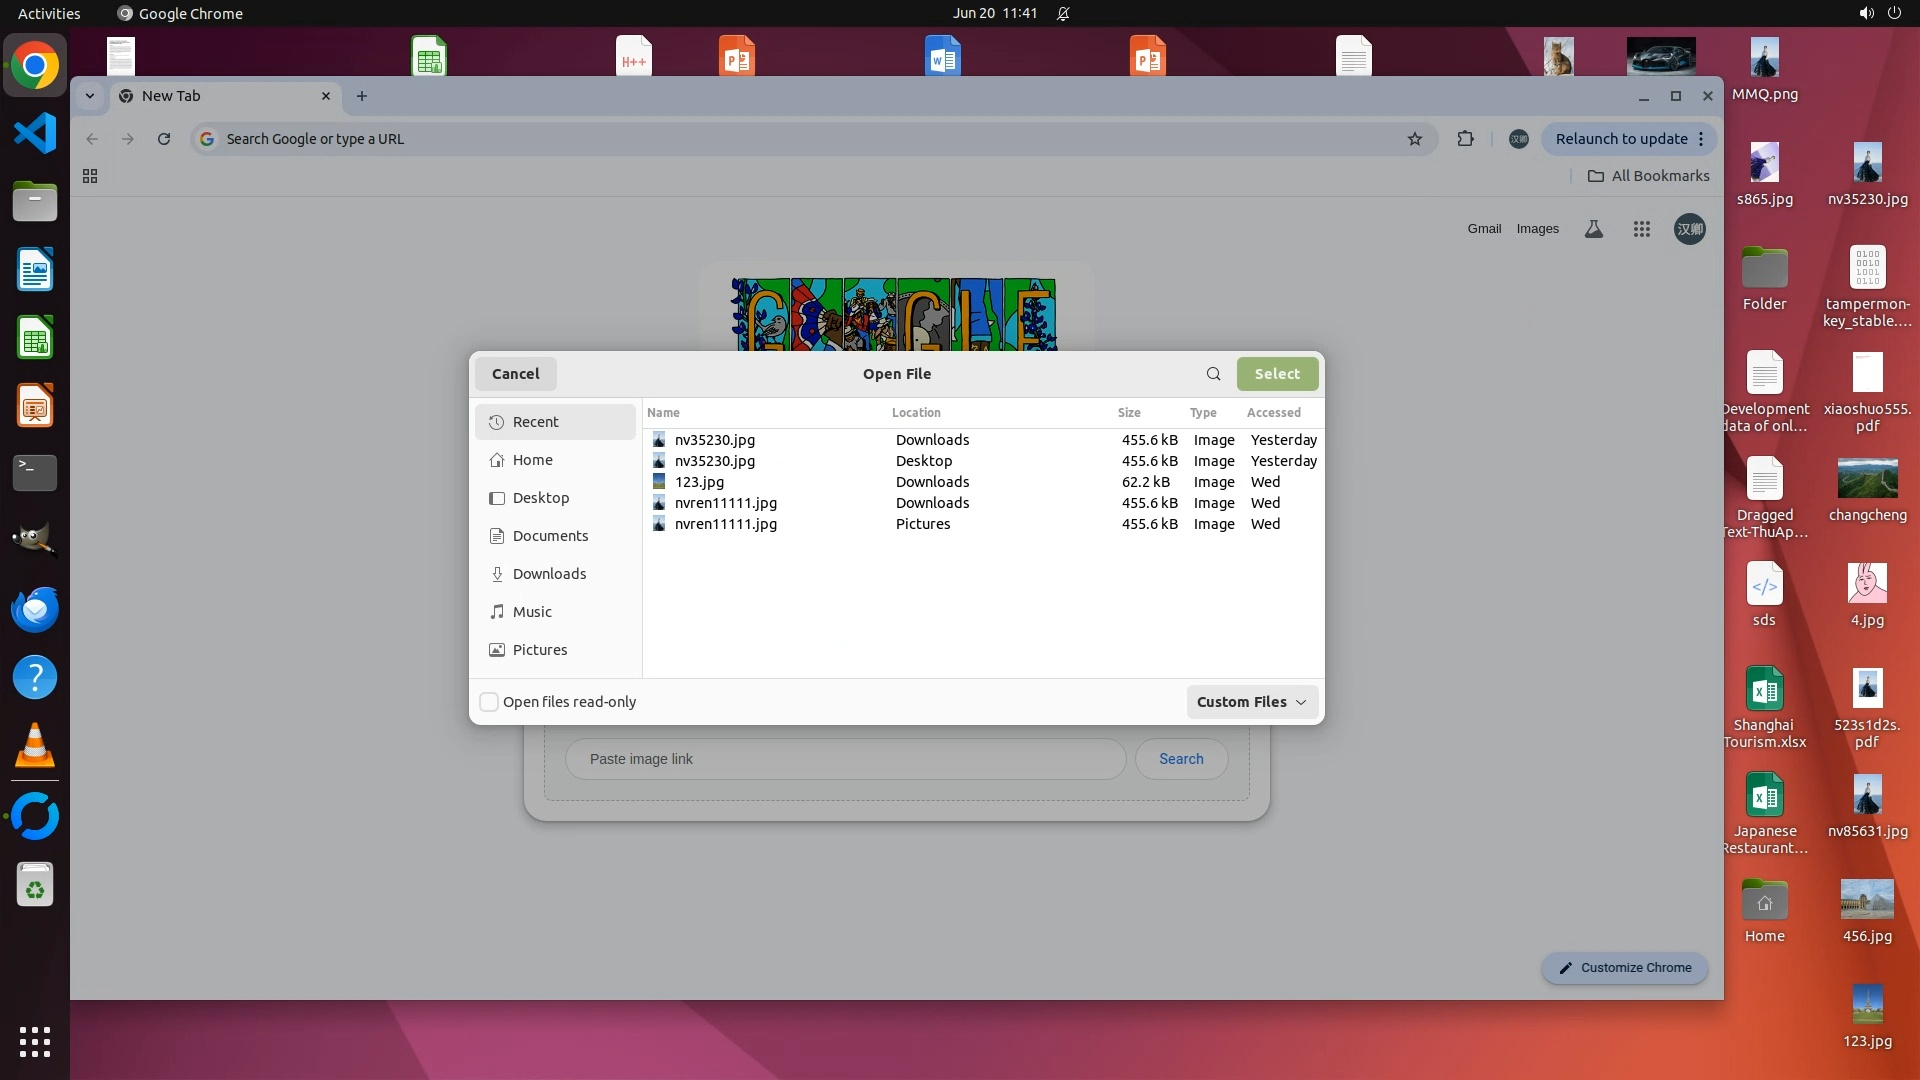
Task: Select Downloads in the dialog sidebar
Action: [549, 574]
